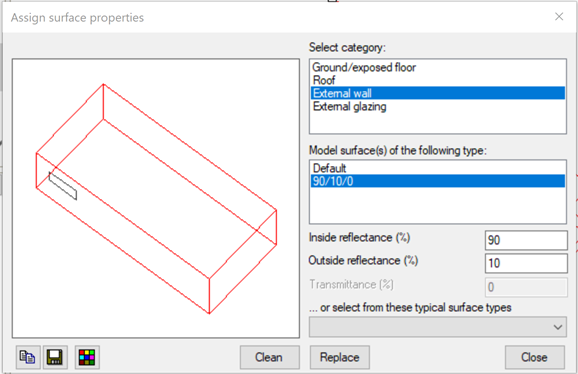Viewport: 578px width, 374px height.
Task: Click the copy documents icon
Action: (x=28, y=357)
